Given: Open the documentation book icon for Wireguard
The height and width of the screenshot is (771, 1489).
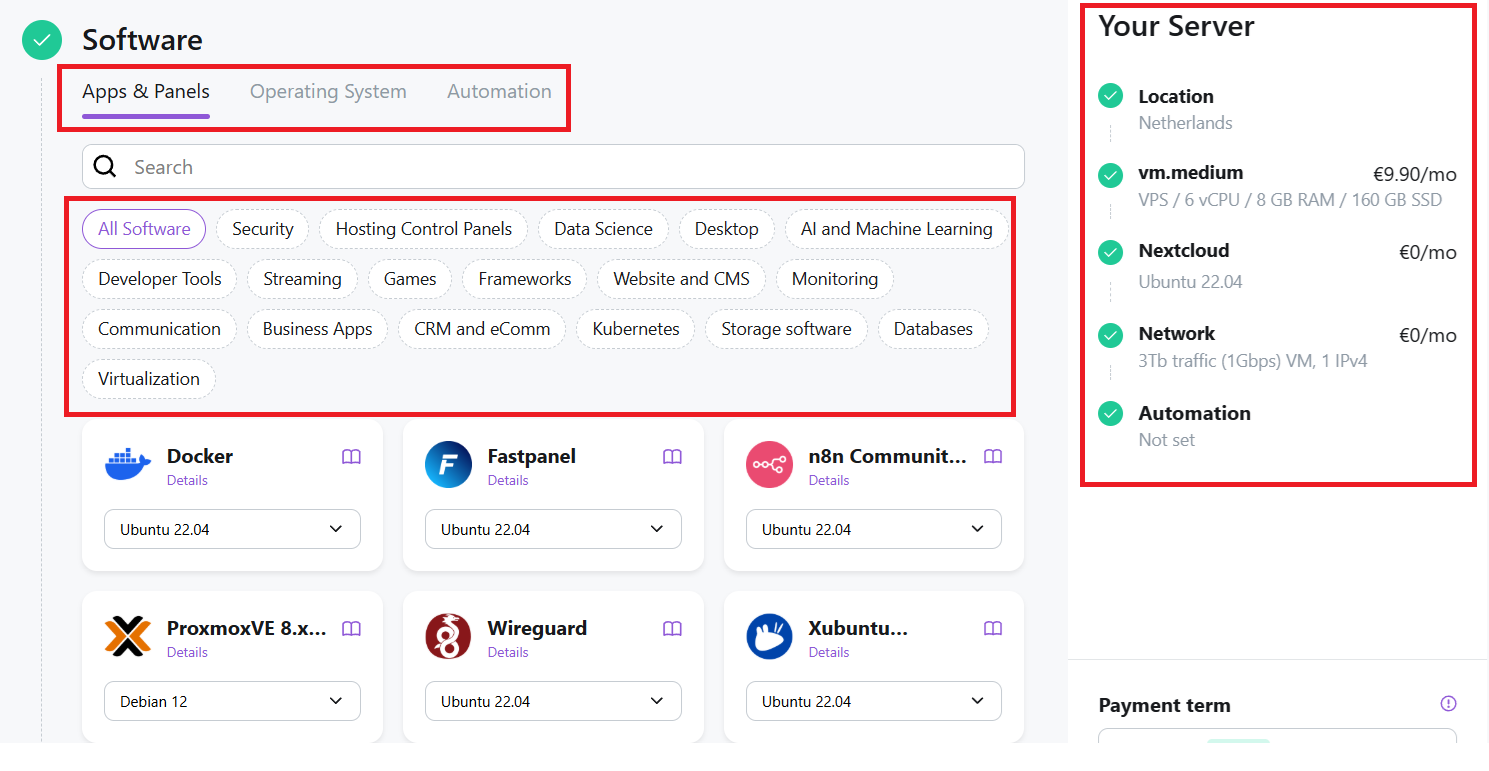Looking at the screenshot, I should (672, 629).
